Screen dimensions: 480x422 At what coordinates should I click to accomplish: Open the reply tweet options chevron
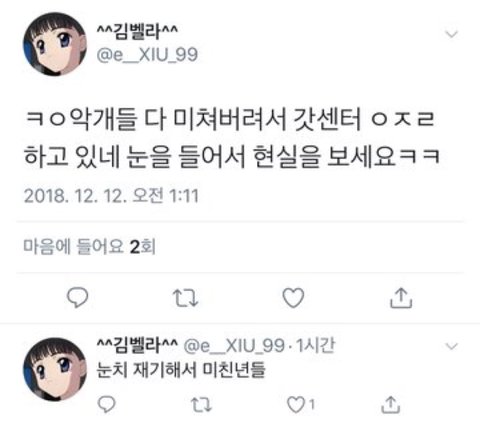pos(452,346)
